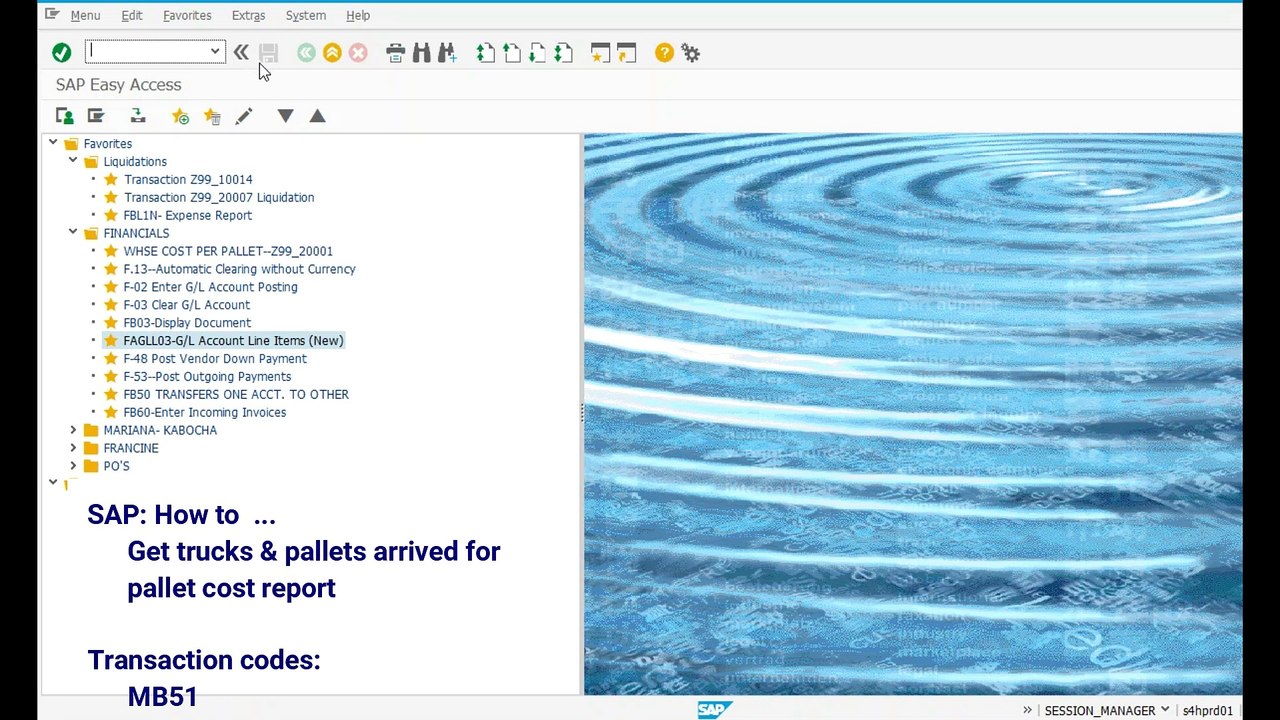The image size is (1280, 720).
Task: Click the s4hprd01 server name in status bar
Action: (1208, 711)
